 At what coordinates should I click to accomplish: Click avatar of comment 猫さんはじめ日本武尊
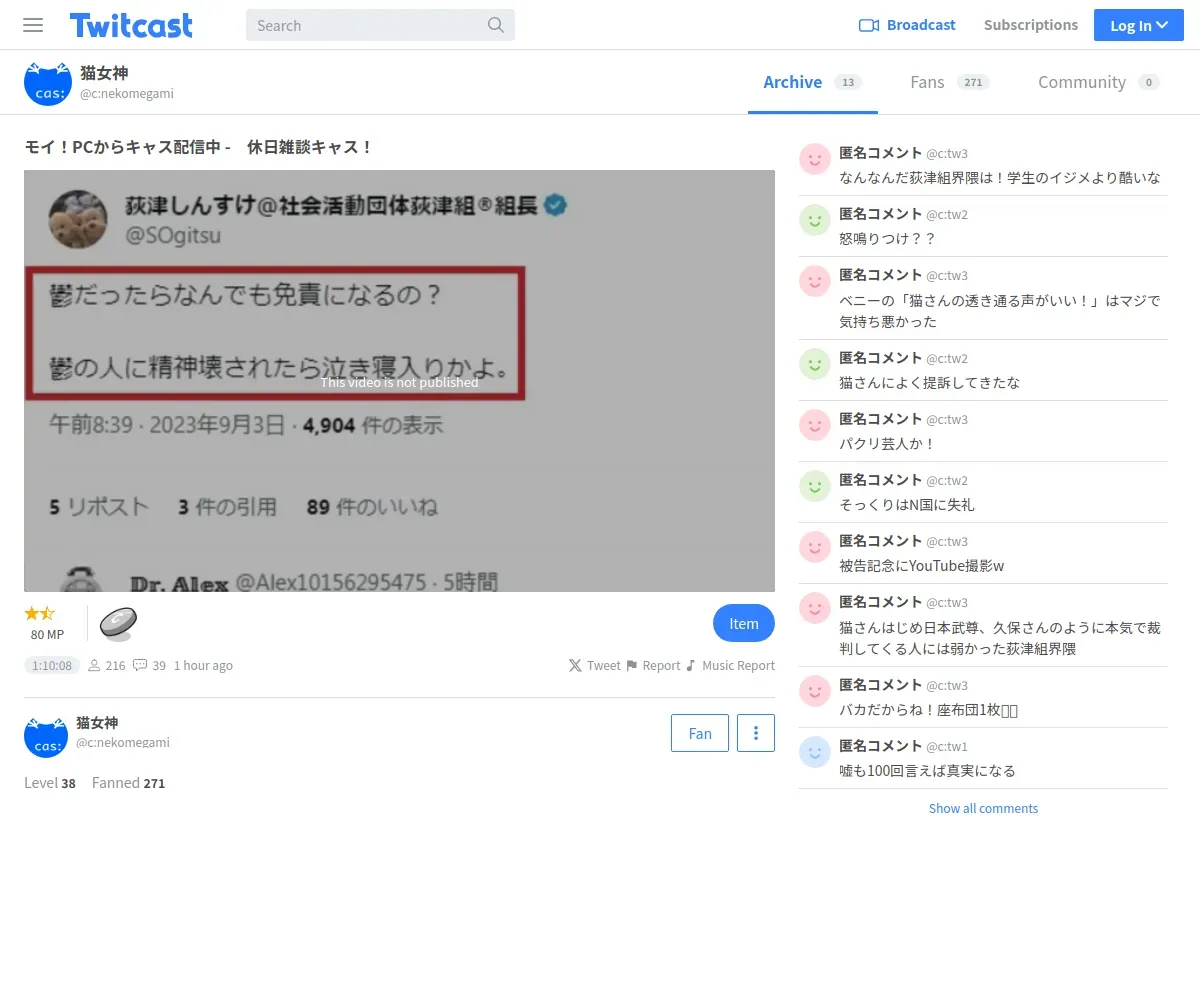815,608
